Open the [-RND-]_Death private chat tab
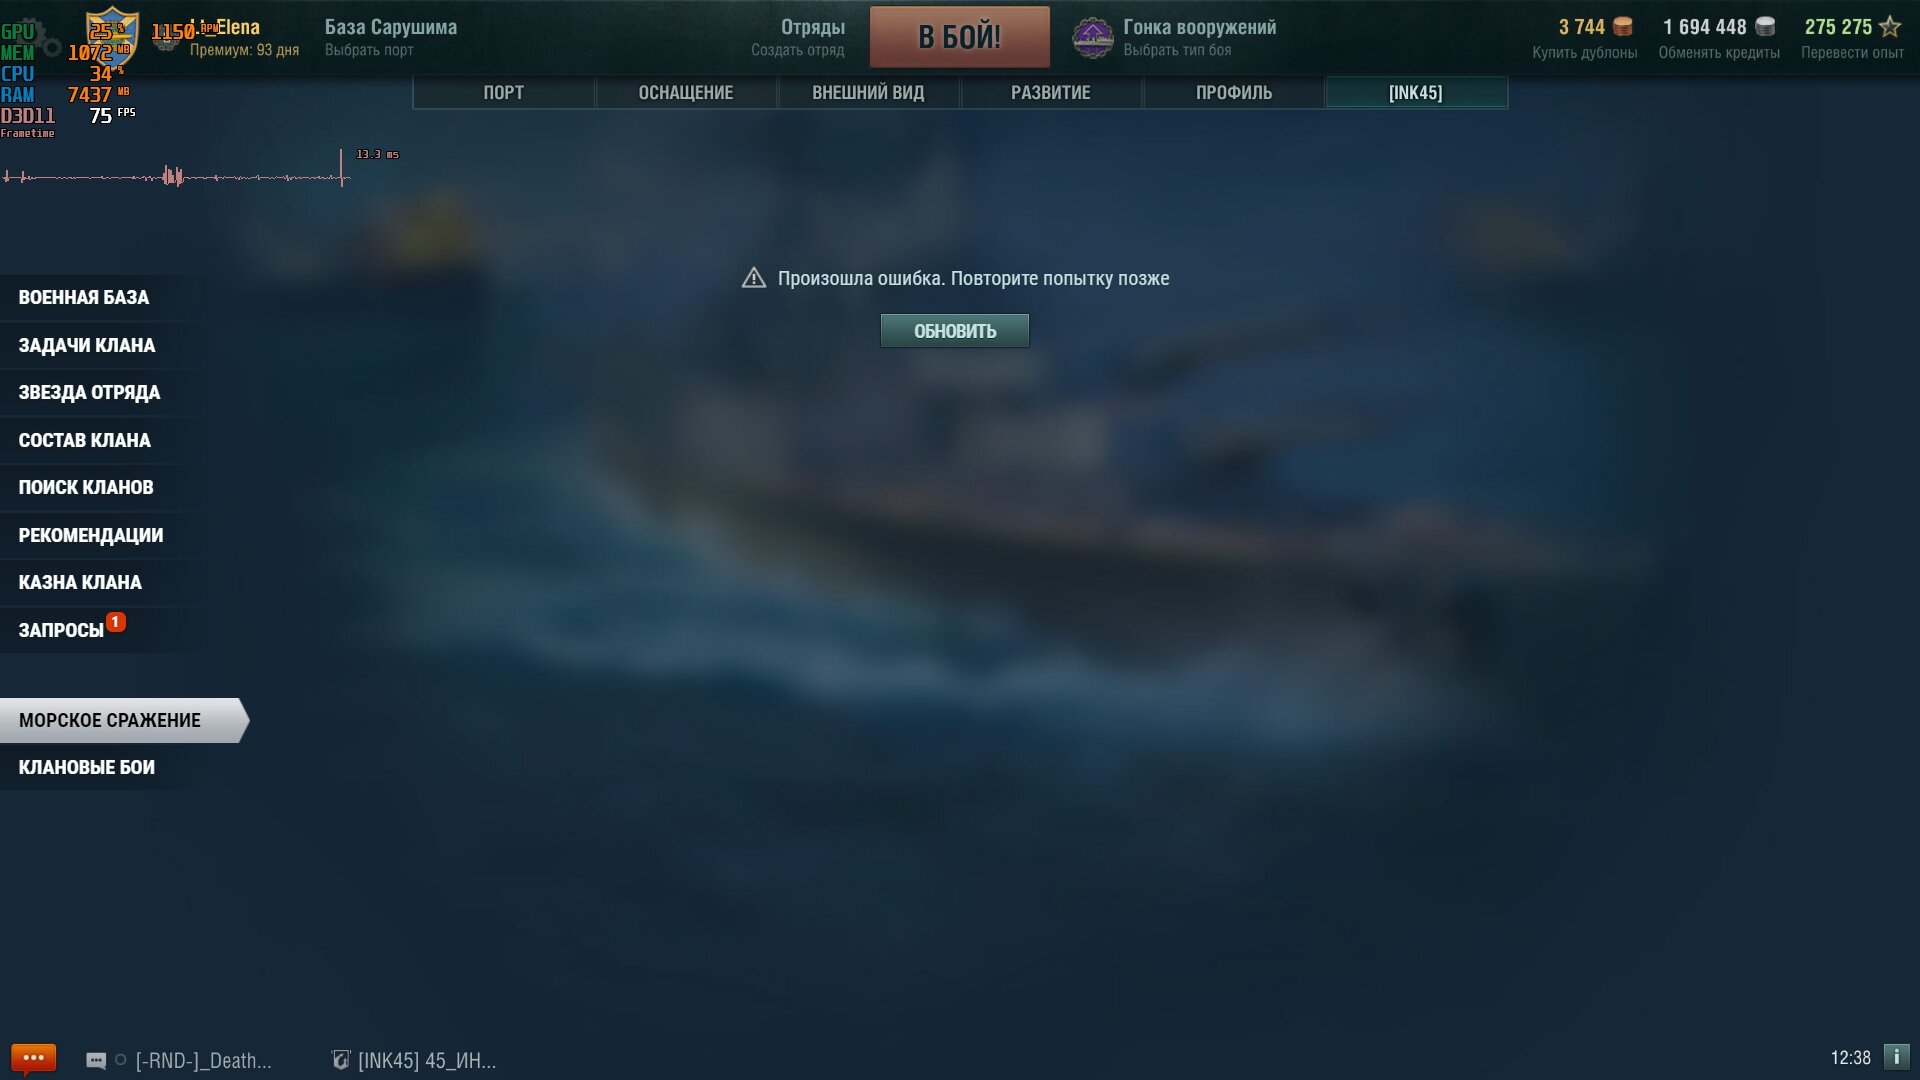The width and height of the screenshot is (1920, 1080). (180, 1060)
